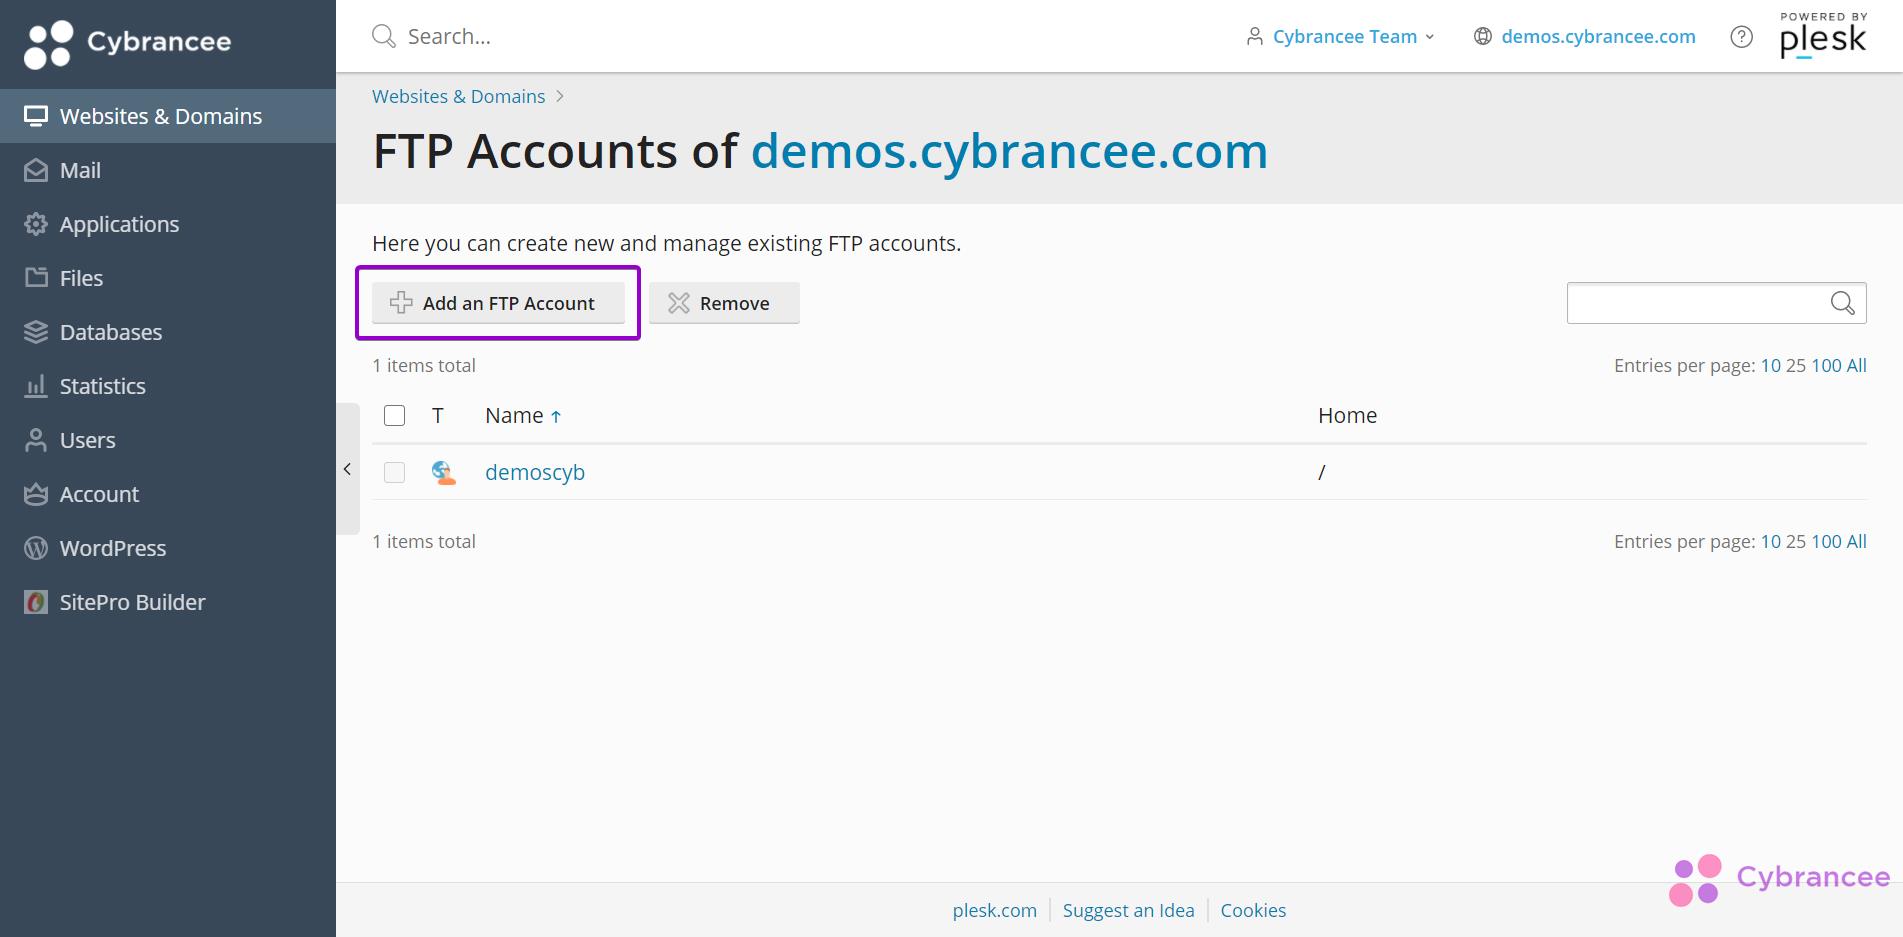
Task: Open demos.cybrancee.com subscription link in header
Action: point(1598,36)
